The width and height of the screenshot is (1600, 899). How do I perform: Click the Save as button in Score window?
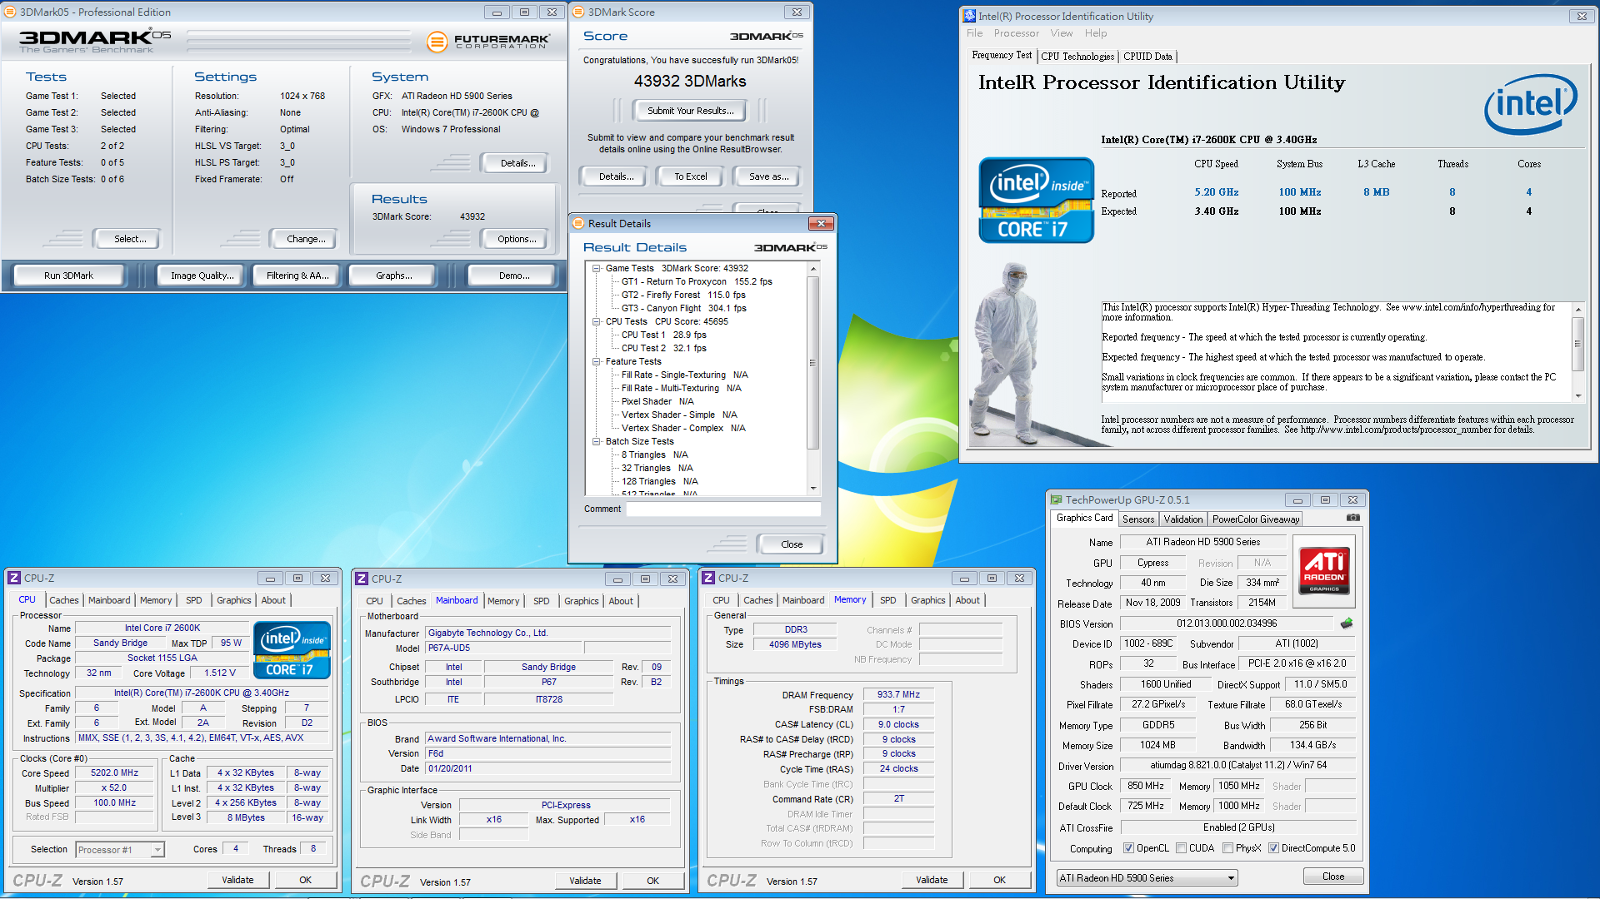pos(768,176)
